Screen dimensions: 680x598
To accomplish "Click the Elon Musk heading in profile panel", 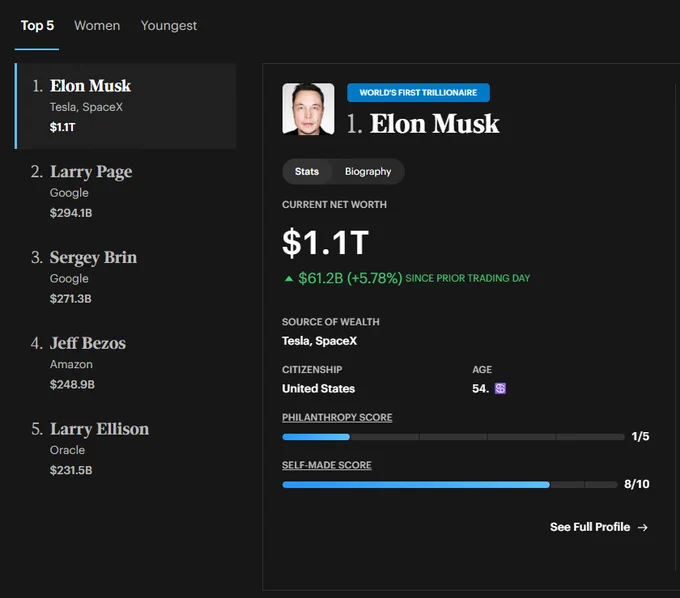I will coord(435,124).
